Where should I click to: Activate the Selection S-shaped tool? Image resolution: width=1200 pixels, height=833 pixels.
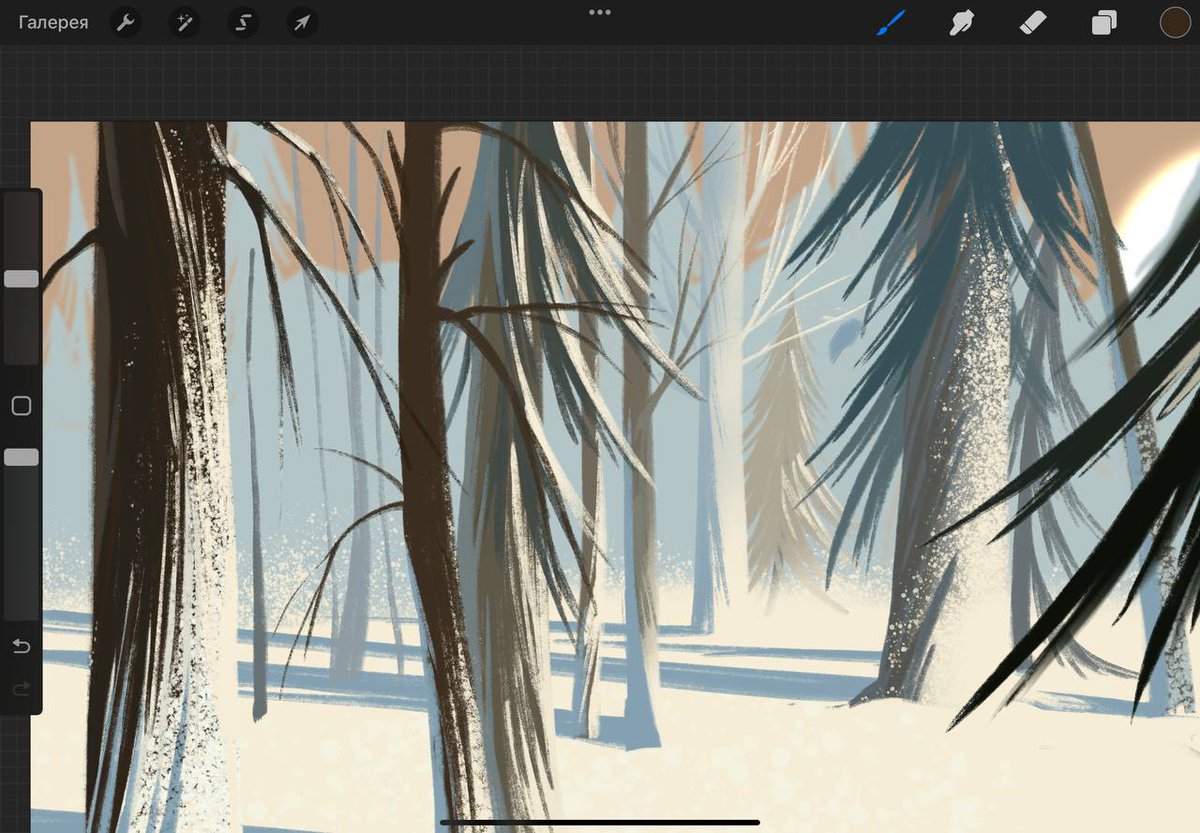tap(243, 22)
